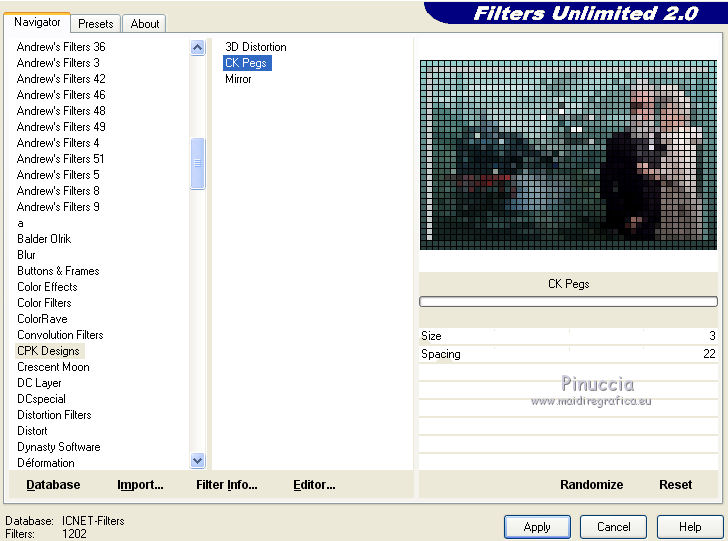Click the category list scrollbar thumb
This screenshot has height=541, width=728.
(x=198, y=163)
